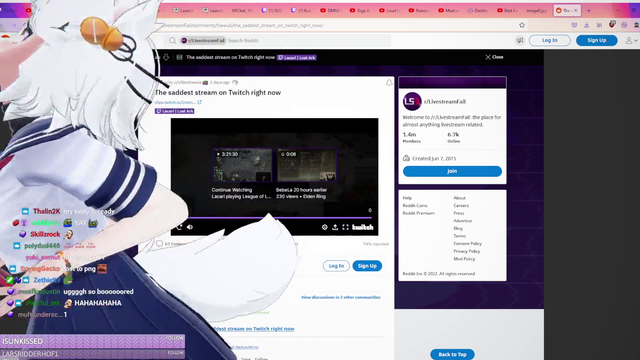Image resolution: width=640 pixels, height=360 pixels.
Task: Downvote the post in the black header
Action: 166,58
